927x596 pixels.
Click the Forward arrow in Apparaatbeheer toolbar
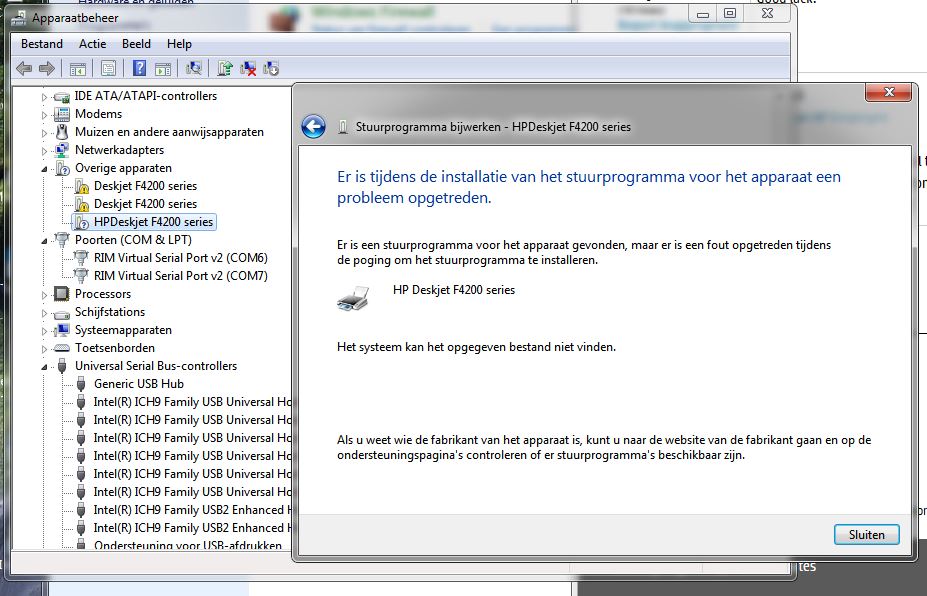[47, 69]
